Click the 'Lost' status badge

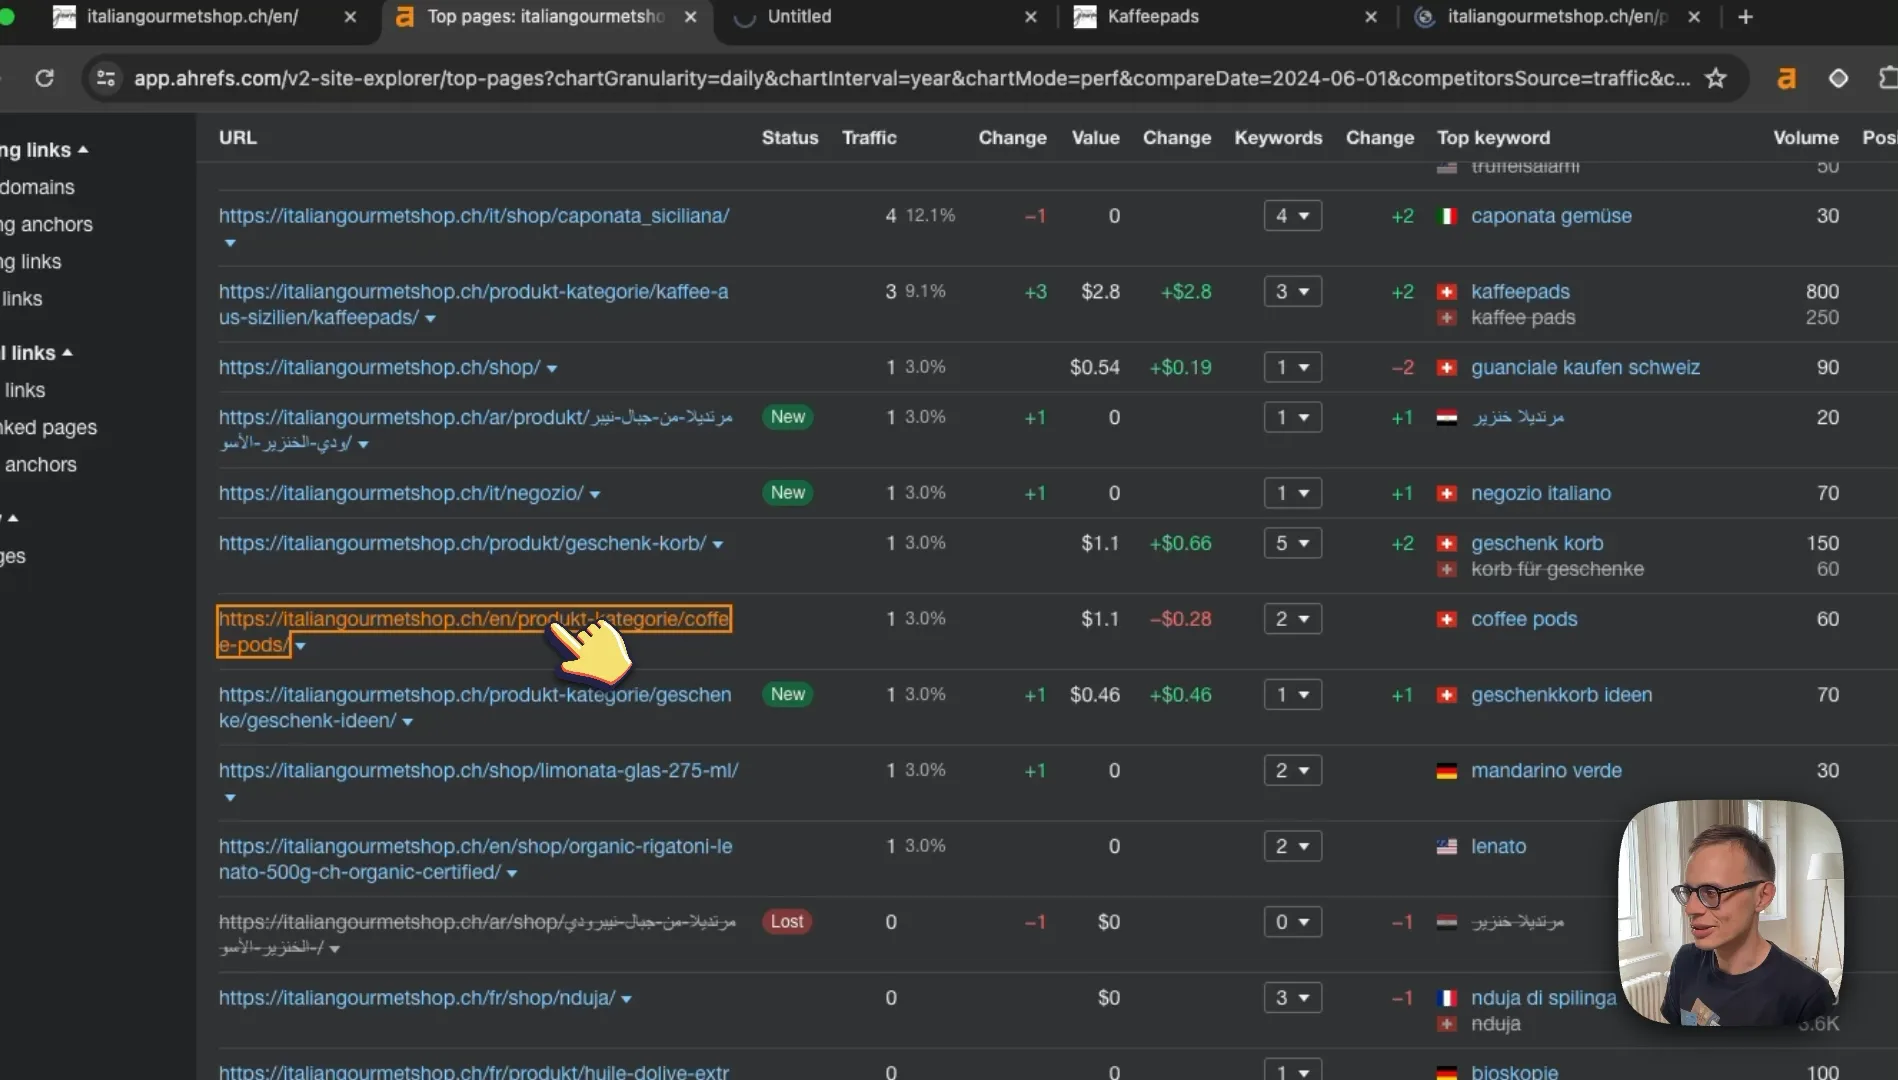click(x=787, y=922)
